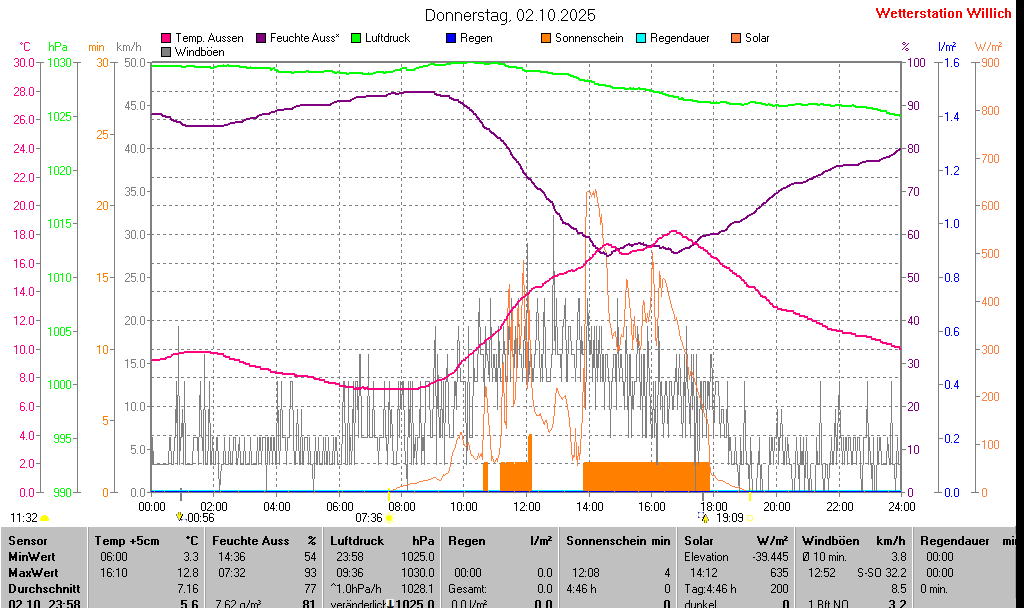1024x608 pixels.
Task: Click the sunset icon next to 19:09
Action: coord(750,518)
